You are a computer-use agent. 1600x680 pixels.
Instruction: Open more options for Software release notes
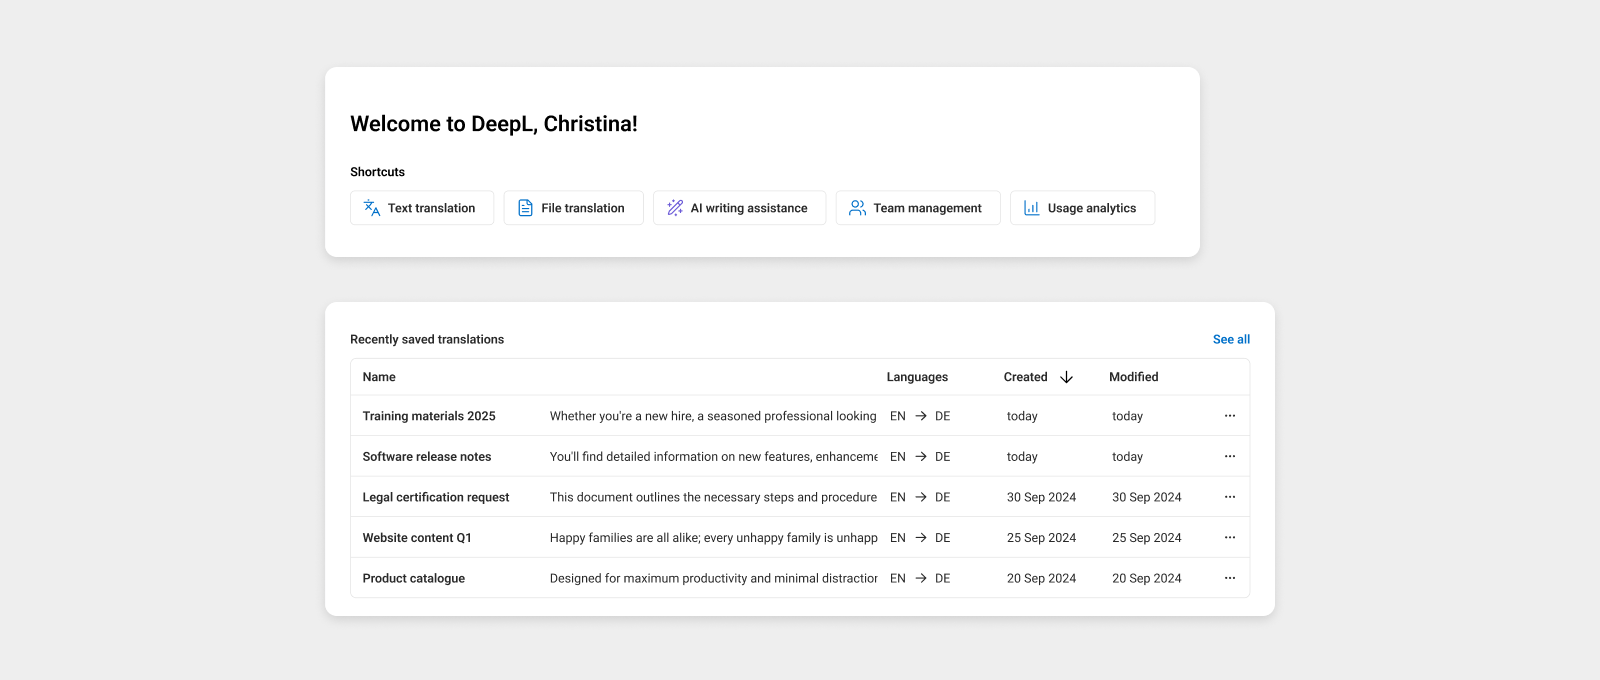point(1230,456)
